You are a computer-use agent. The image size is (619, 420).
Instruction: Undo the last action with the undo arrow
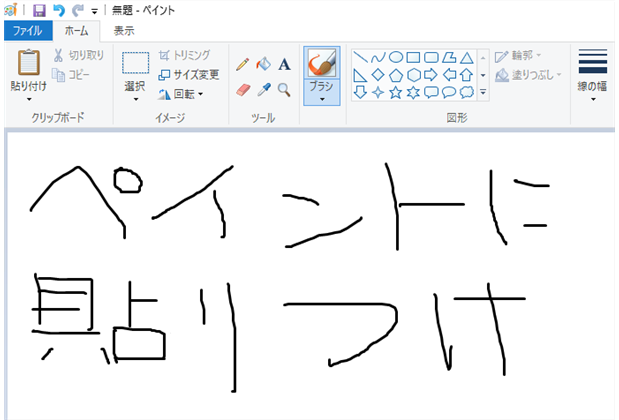59,10
